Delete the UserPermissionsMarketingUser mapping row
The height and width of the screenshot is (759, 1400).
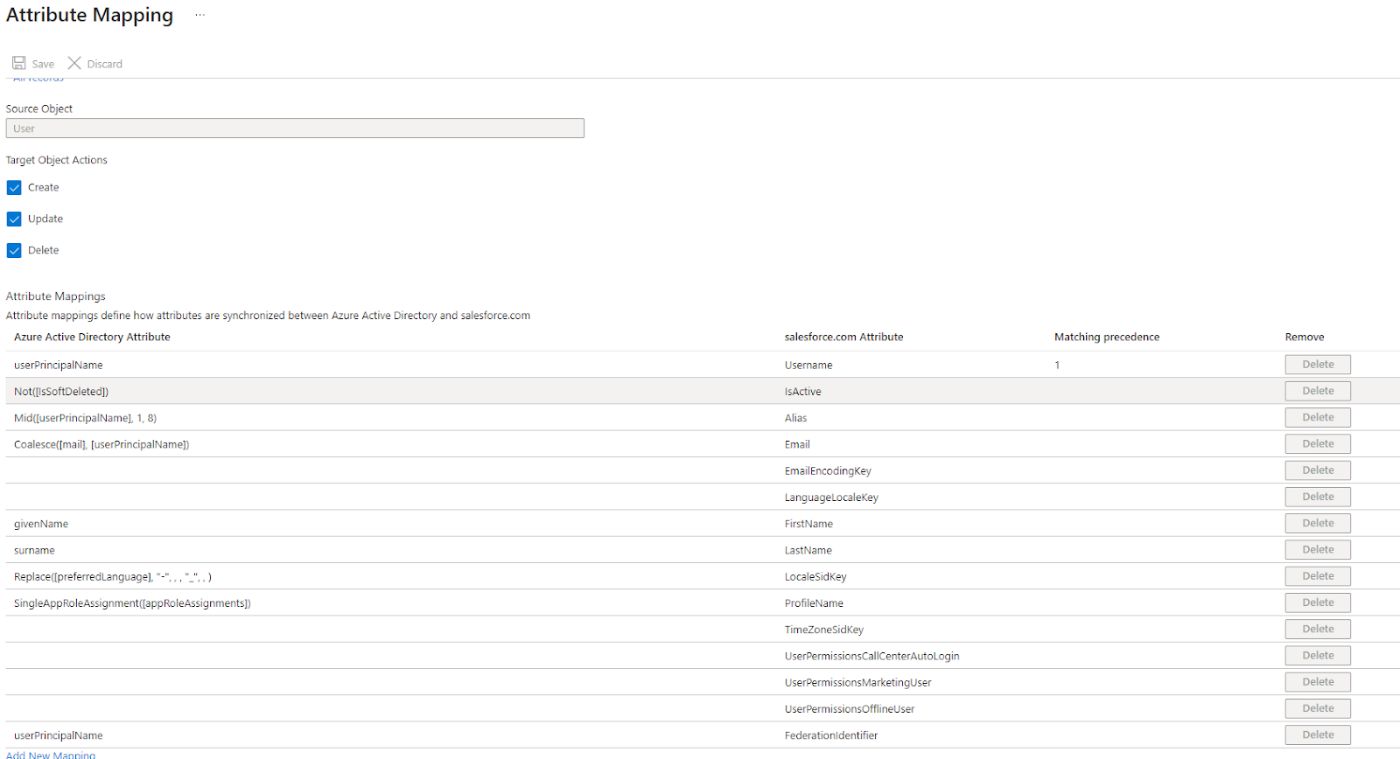(x=1317, y=682)
